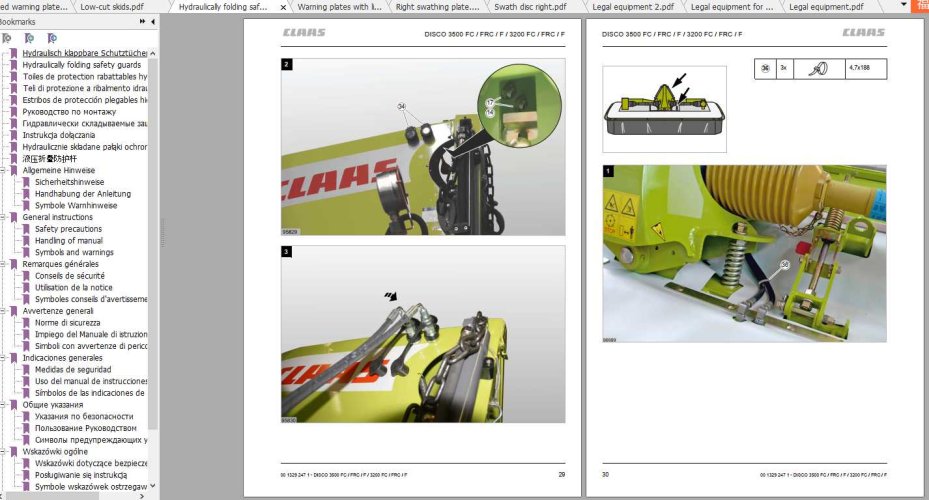929x500 pixels.
Task: Open bookmark Medidas de seguridad
Action: click(x=73, y=370)
